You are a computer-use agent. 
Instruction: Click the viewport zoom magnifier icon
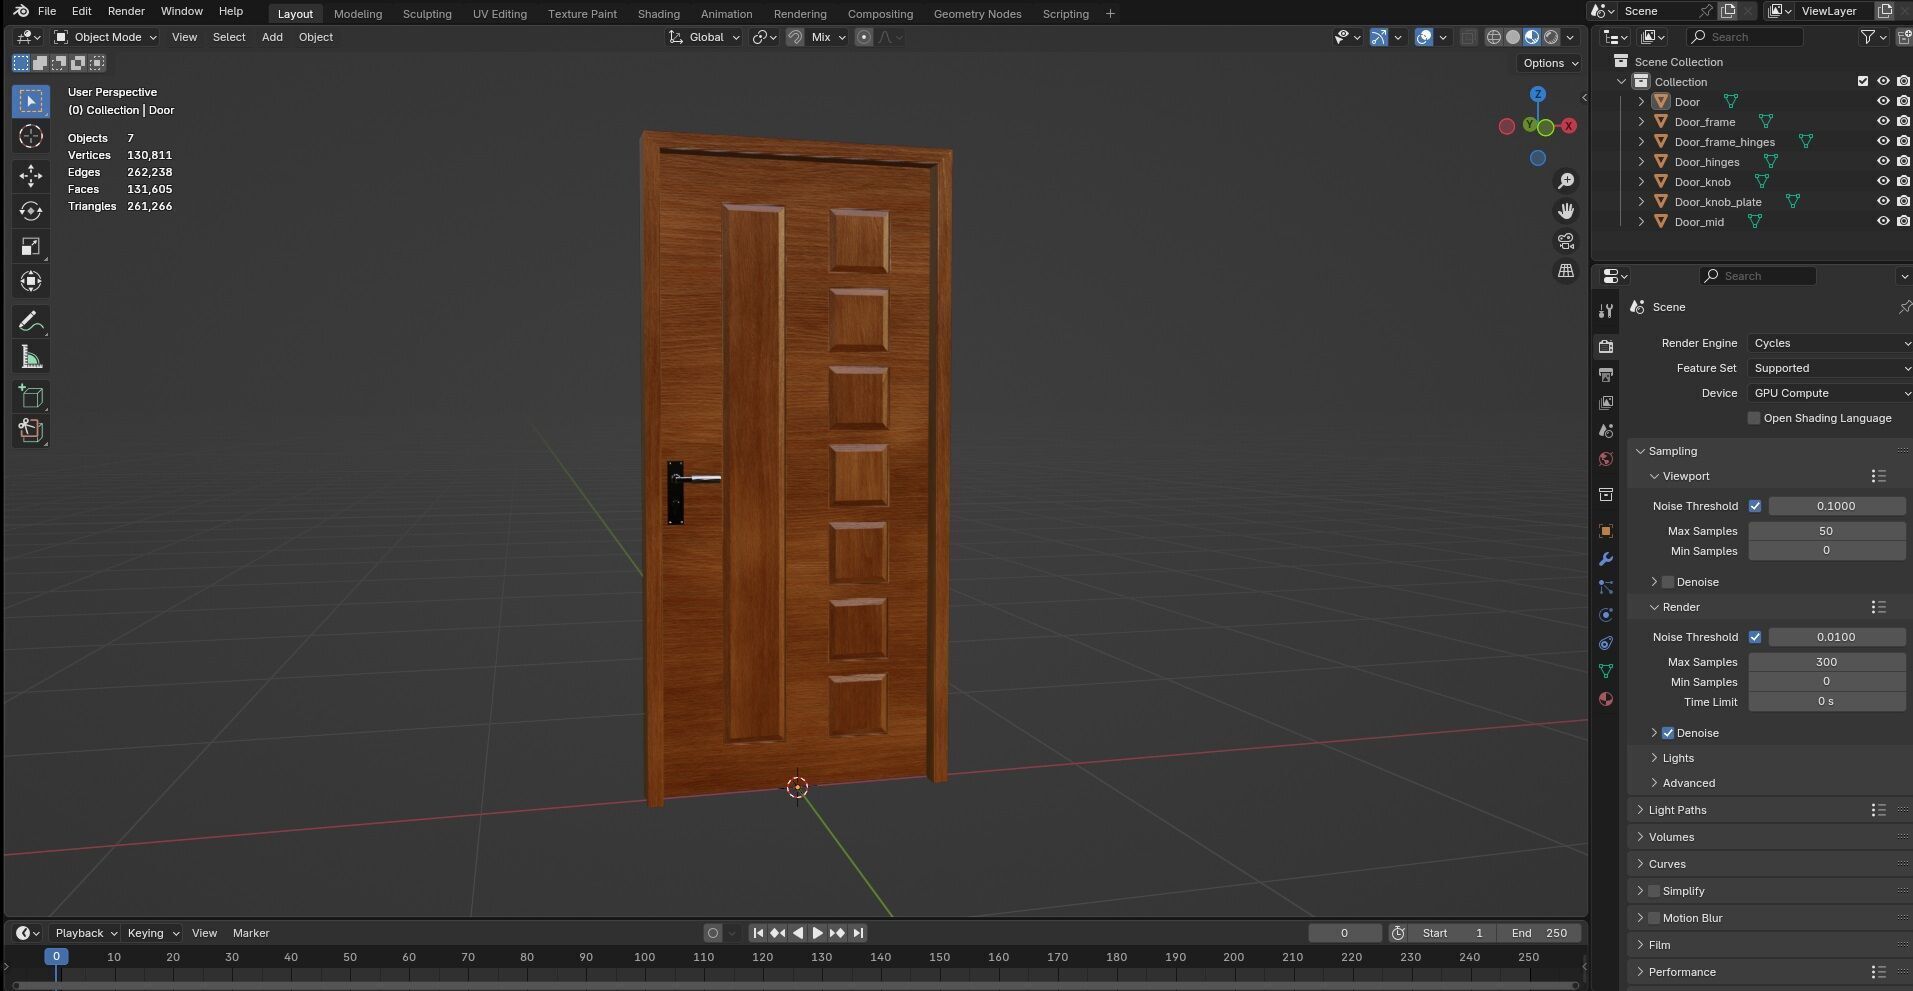point(1566,181)
